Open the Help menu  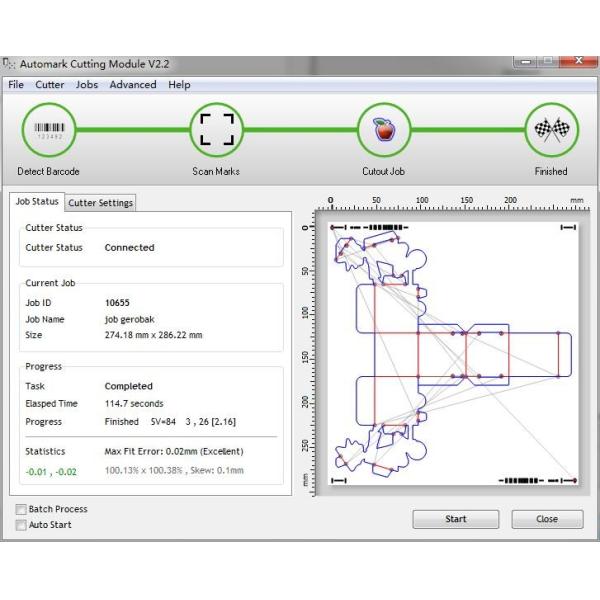[179, 85]
